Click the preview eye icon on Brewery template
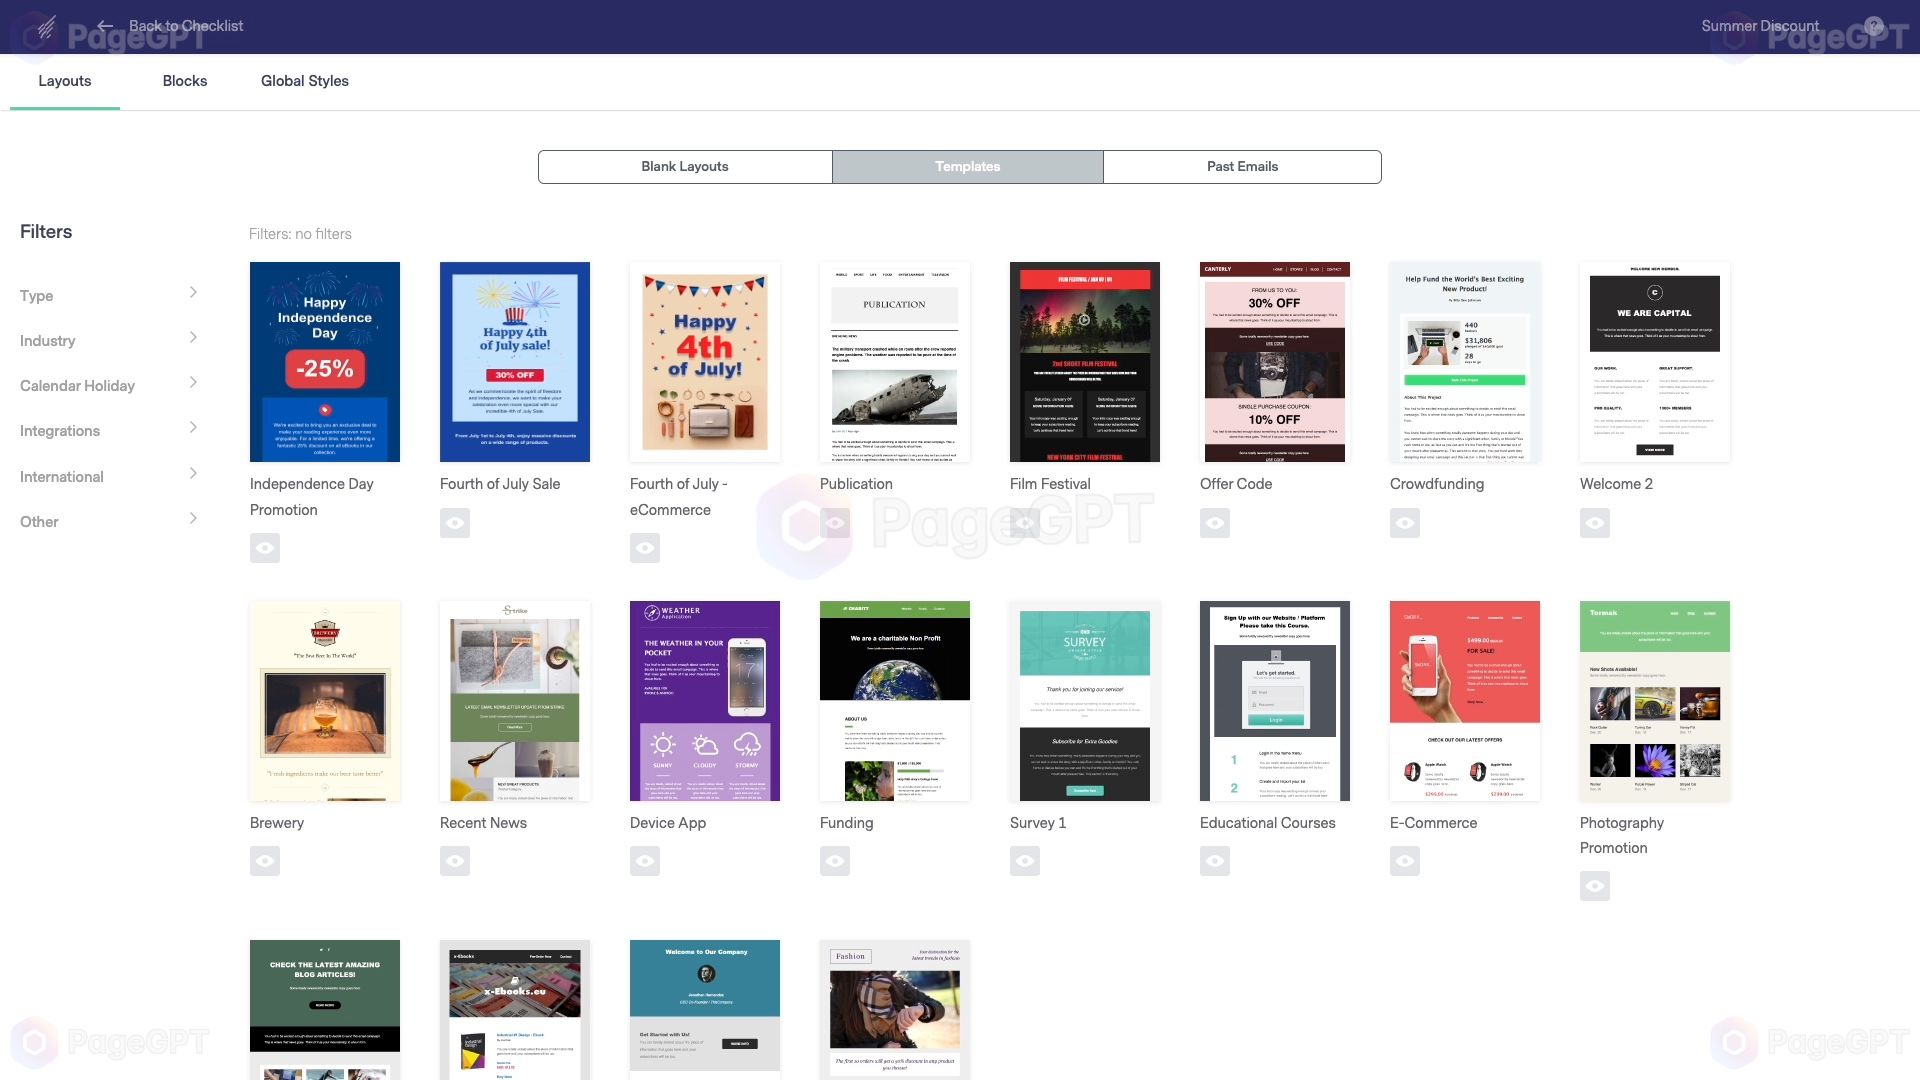 [264, 860]
